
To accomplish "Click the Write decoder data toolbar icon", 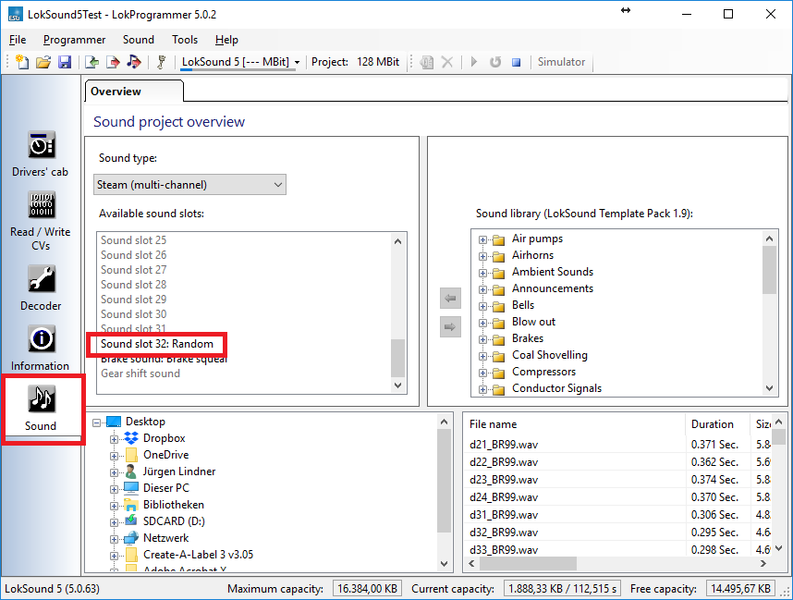I will tap(113, 62).
